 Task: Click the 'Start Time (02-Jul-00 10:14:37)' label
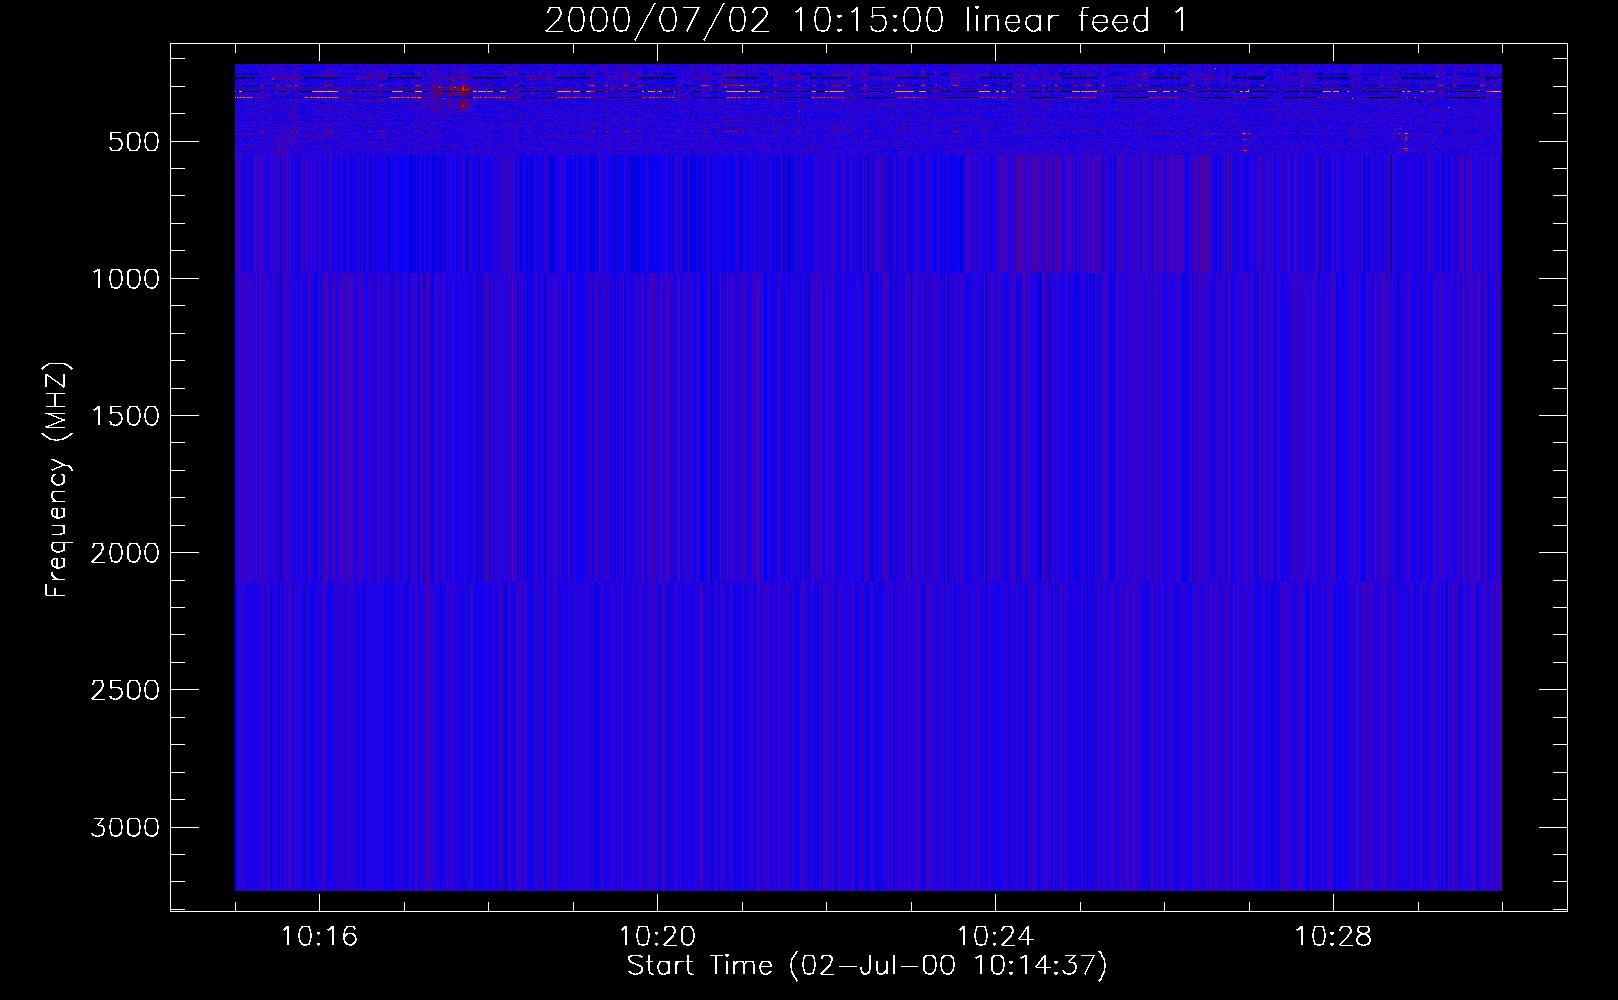coord(867,966)
